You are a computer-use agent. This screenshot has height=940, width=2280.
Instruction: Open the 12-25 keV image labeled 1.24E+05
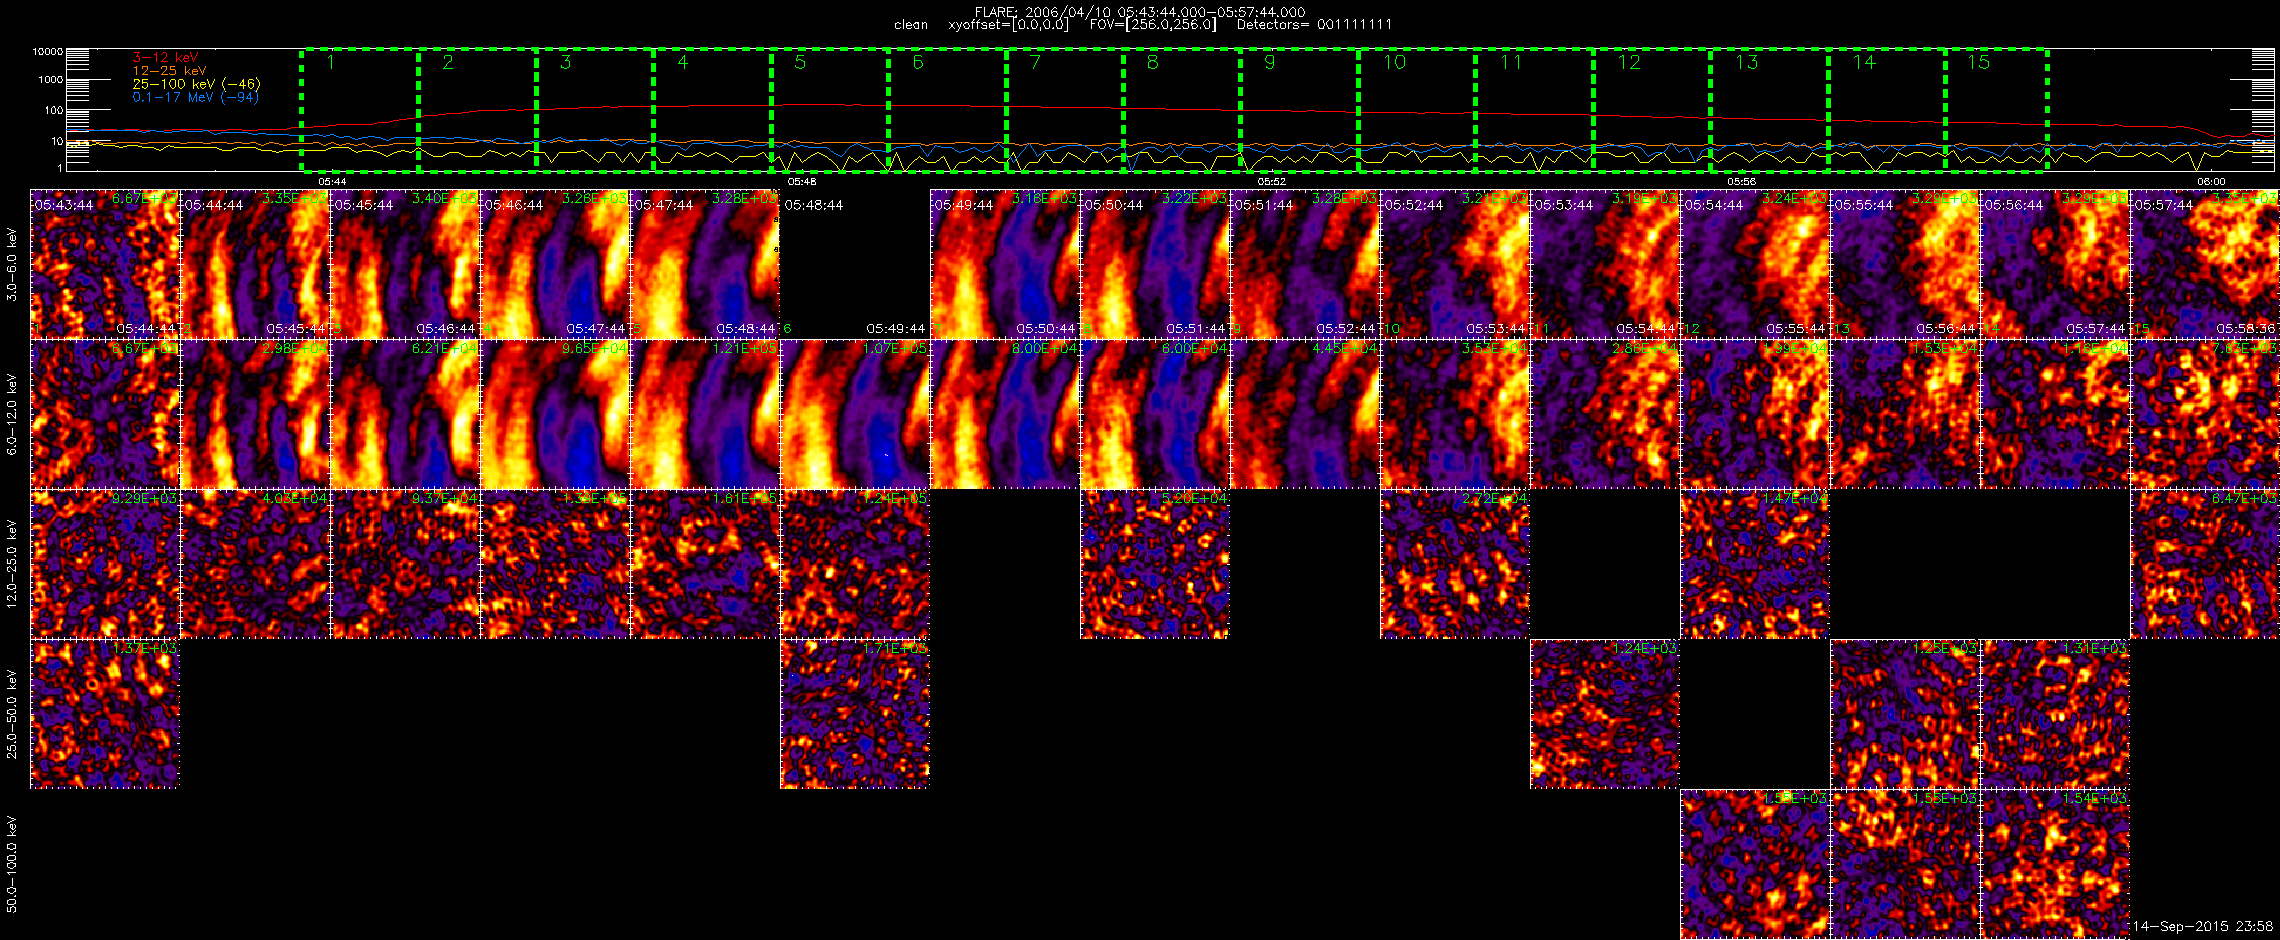(x=855, y=564)
